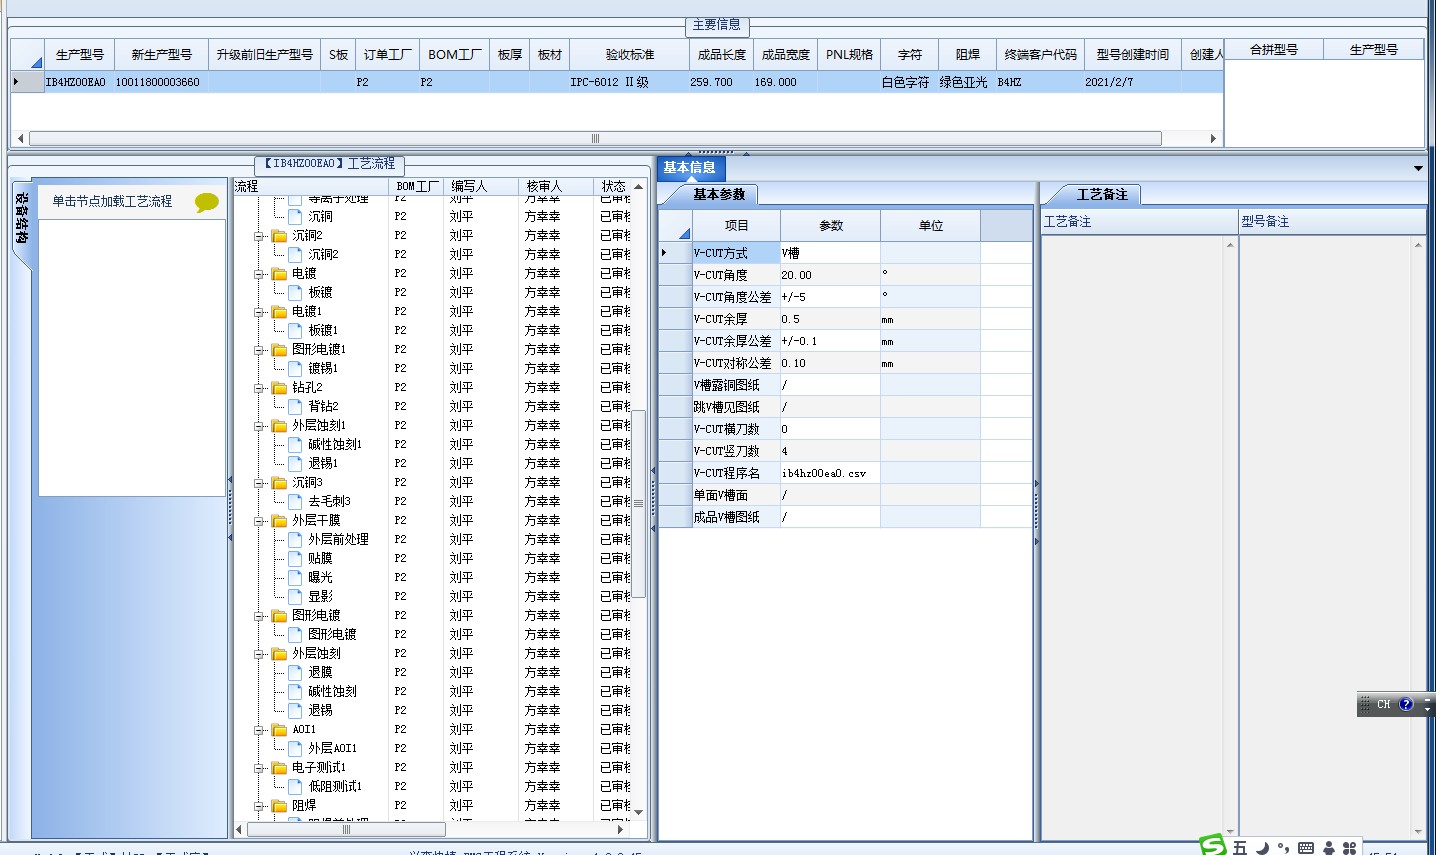Switch to the 基本信息 tab
Screen dimensions: 1436x855
[689, 167]
